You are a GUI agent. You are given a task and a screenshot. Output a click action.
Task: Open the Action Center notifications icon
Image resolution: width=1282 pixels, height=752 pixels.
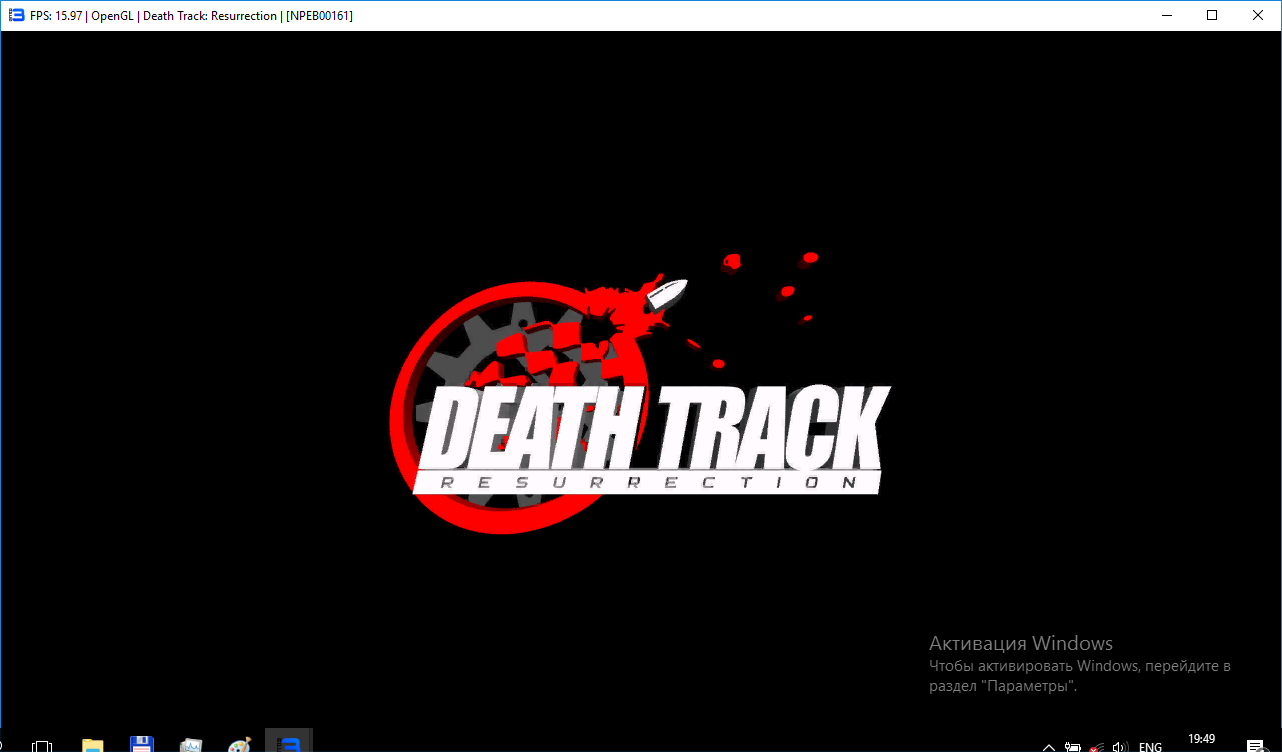click(x=1256, y=746)
